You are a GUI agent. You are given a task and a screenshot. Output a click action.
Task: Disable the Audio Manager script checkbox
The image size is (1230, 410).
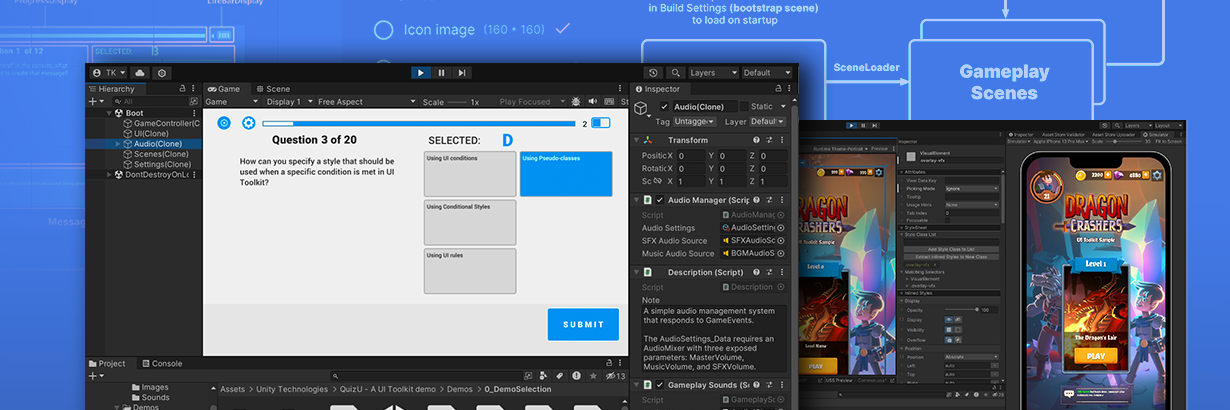point(660,200)
